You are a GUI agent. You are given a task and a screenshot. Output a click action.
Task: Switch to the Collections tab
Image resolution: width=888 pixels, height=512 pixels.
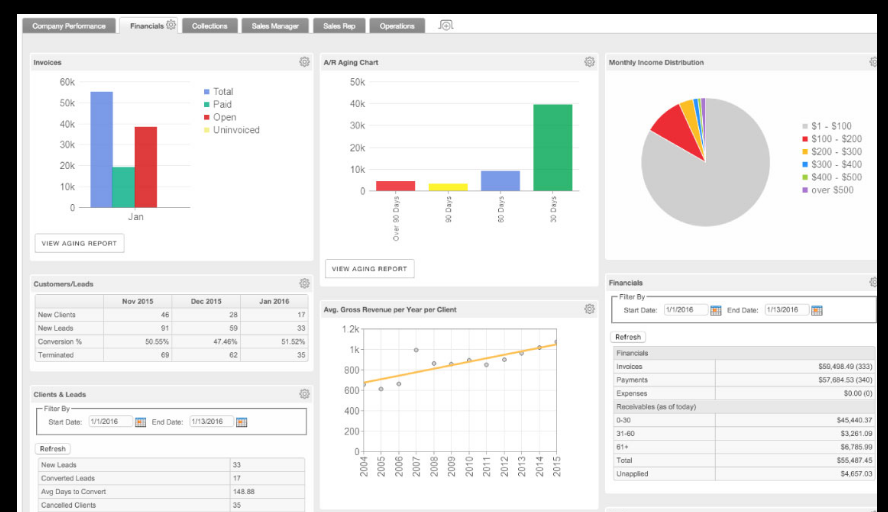(x=210, y=26)
